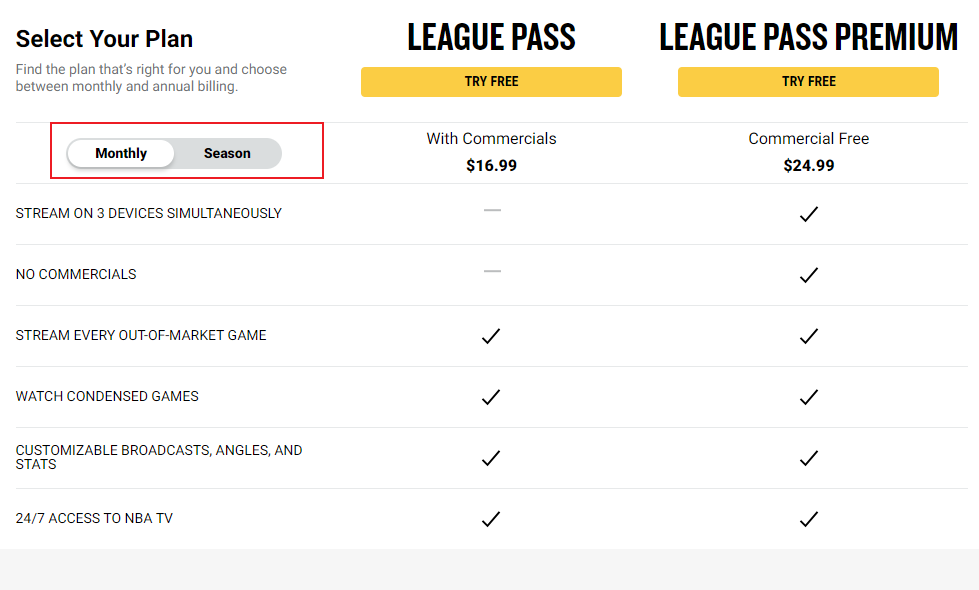Click League Pass dash for No Commercials
The width and height of the screenshot is (979, 590).
coord(491,271)
